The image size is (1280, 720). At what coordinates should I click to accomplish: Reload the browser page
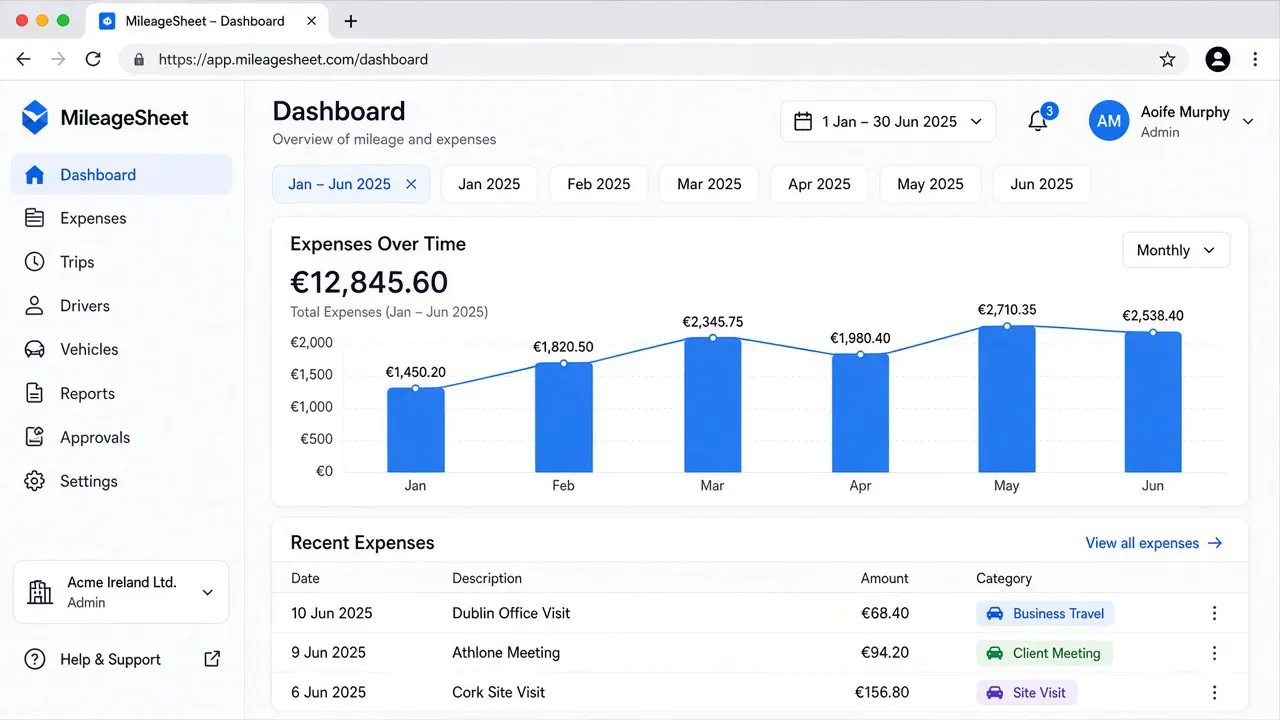point(93,59)
